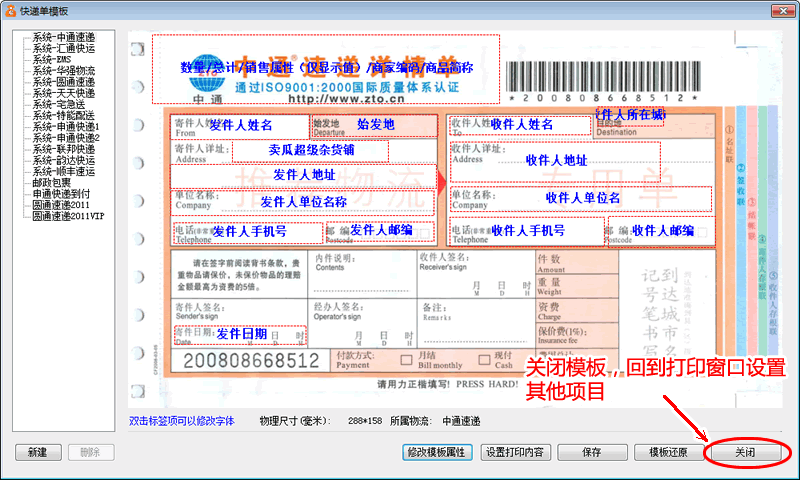
Task: Click the 新建 button
Action: (38, 452)
